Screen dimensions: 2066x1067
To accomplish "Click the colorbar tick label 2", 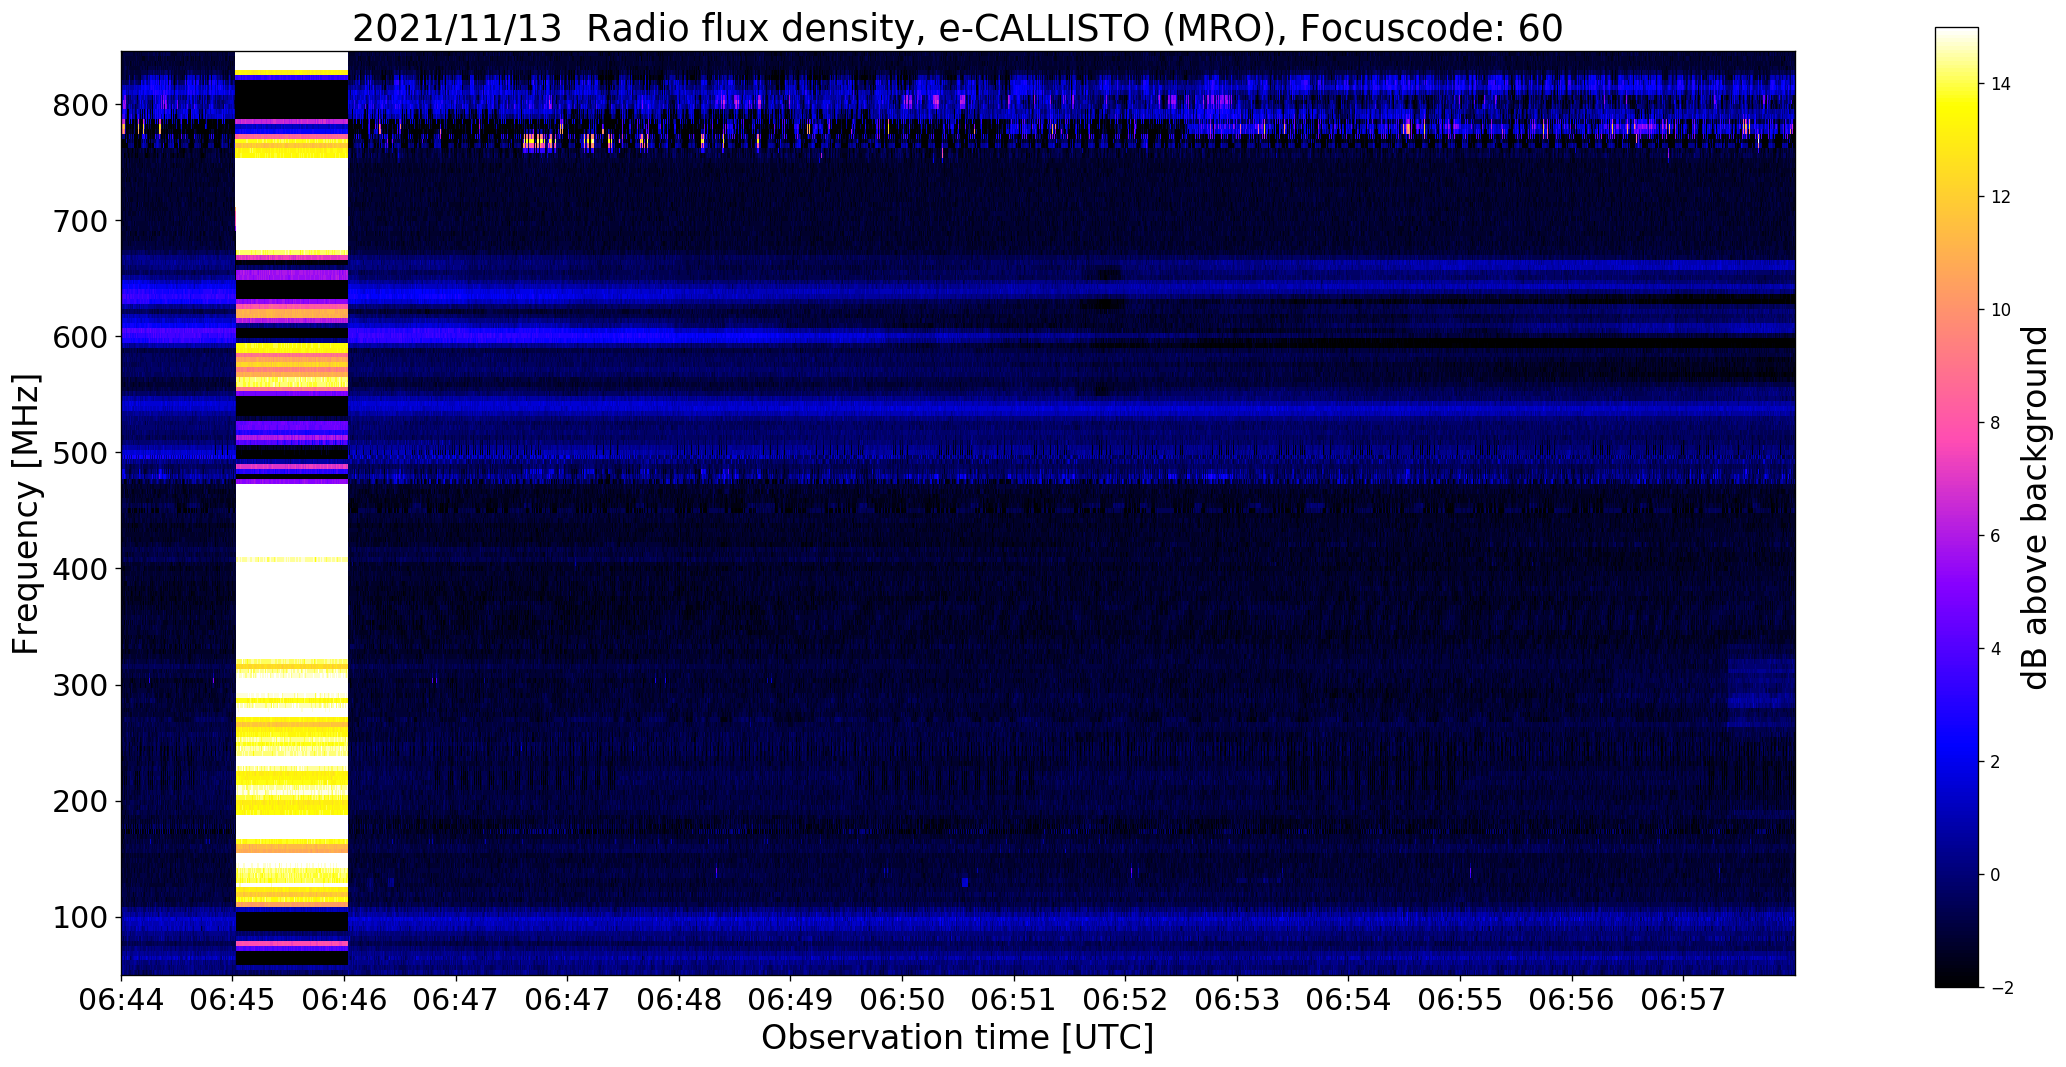I will coord(1996,762).
